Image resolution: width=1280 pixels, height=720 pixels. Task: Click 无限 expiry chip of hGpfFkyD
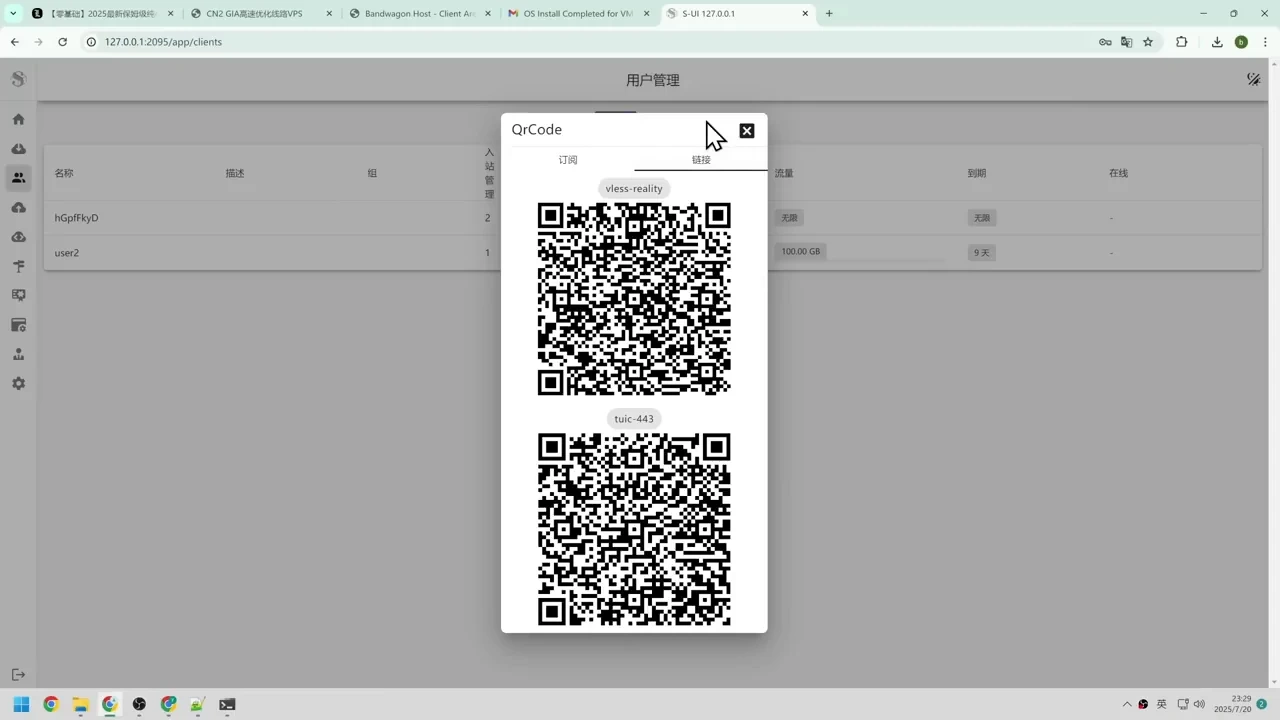tap(982, 218)
